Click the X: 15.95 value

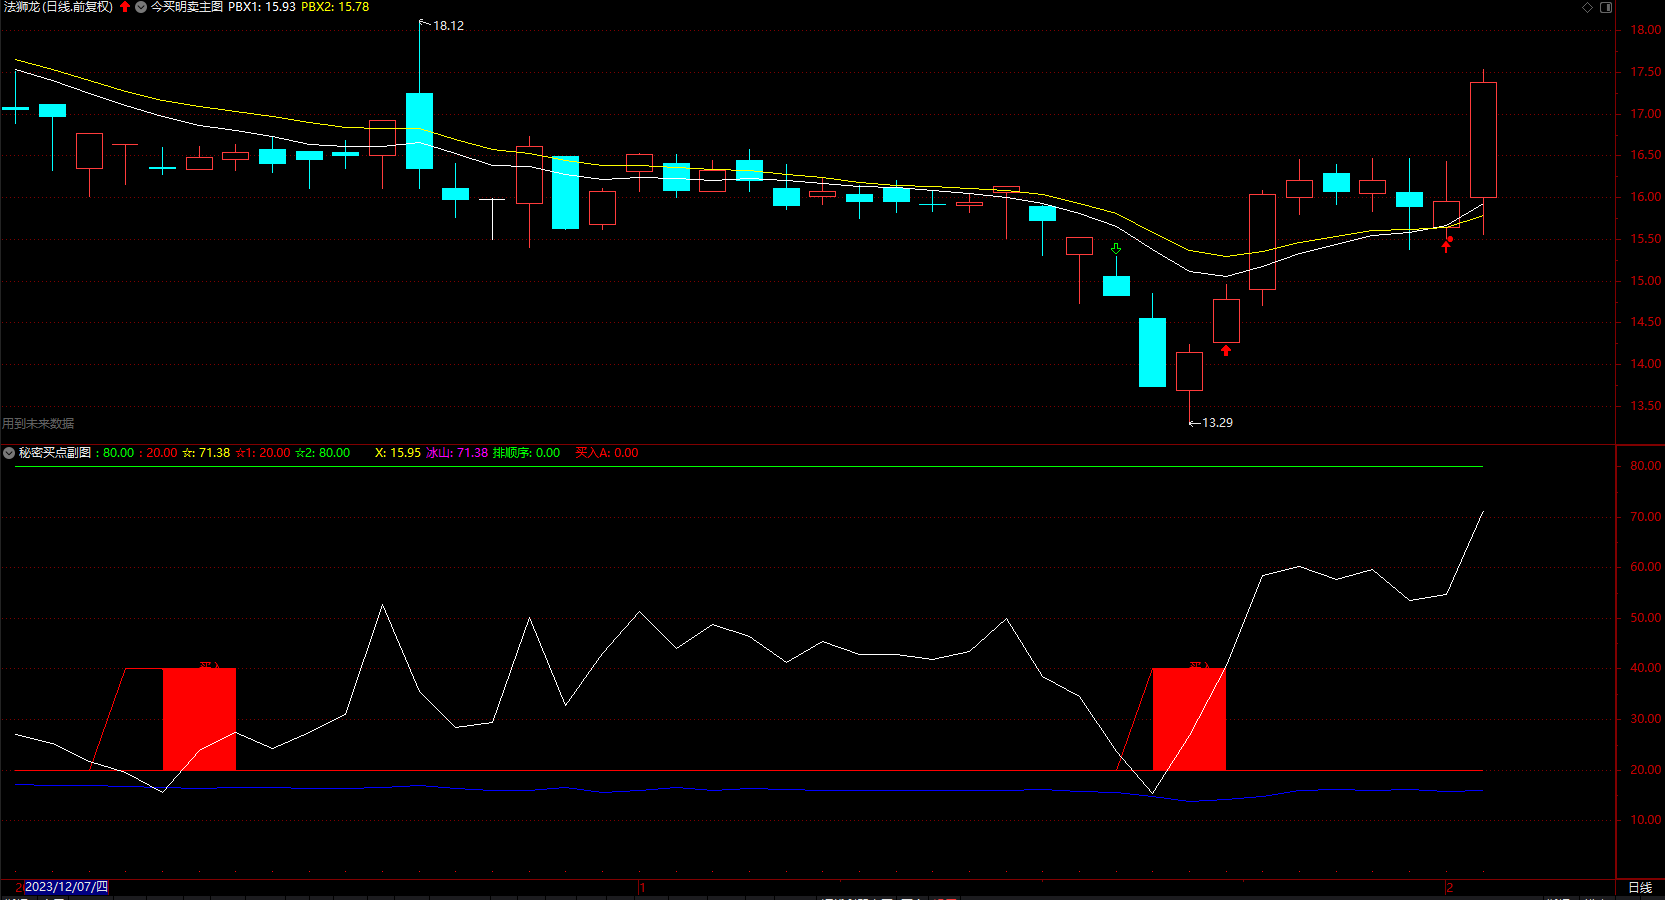[398, 453]
